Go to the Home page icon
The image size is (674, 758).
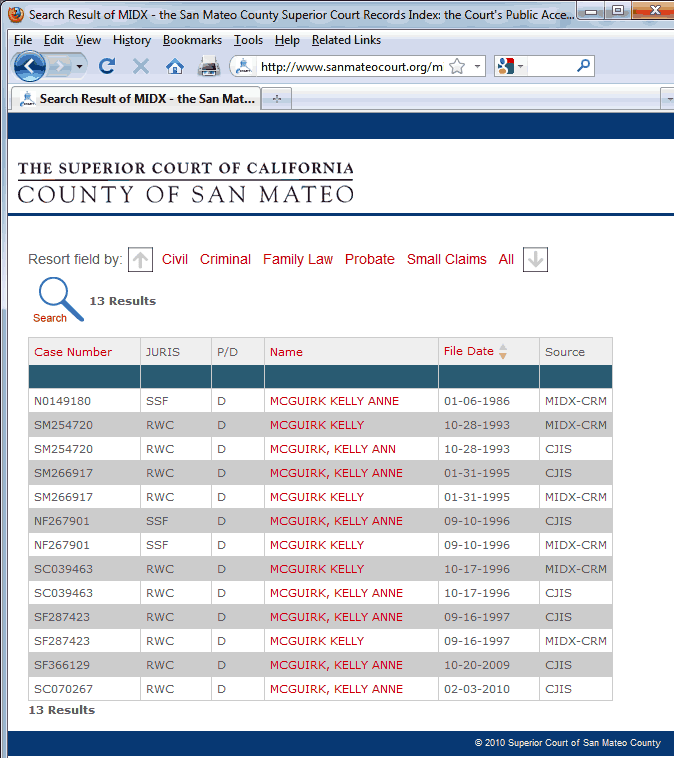coord(175,66)
